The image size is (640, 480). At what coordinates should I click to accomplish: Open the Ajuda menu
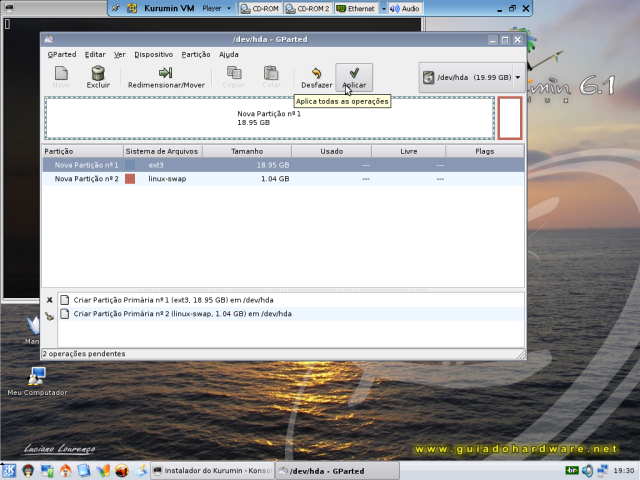click(229, 54)
